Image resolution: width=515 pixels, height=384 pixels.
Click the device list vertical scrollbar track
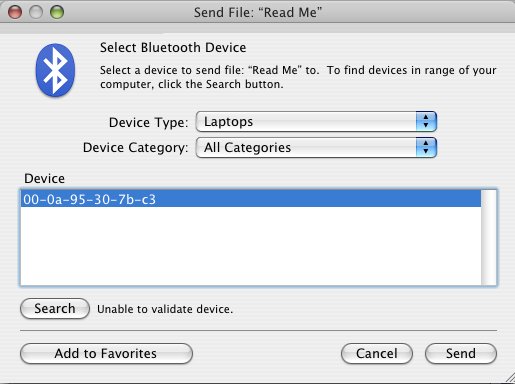489,237
